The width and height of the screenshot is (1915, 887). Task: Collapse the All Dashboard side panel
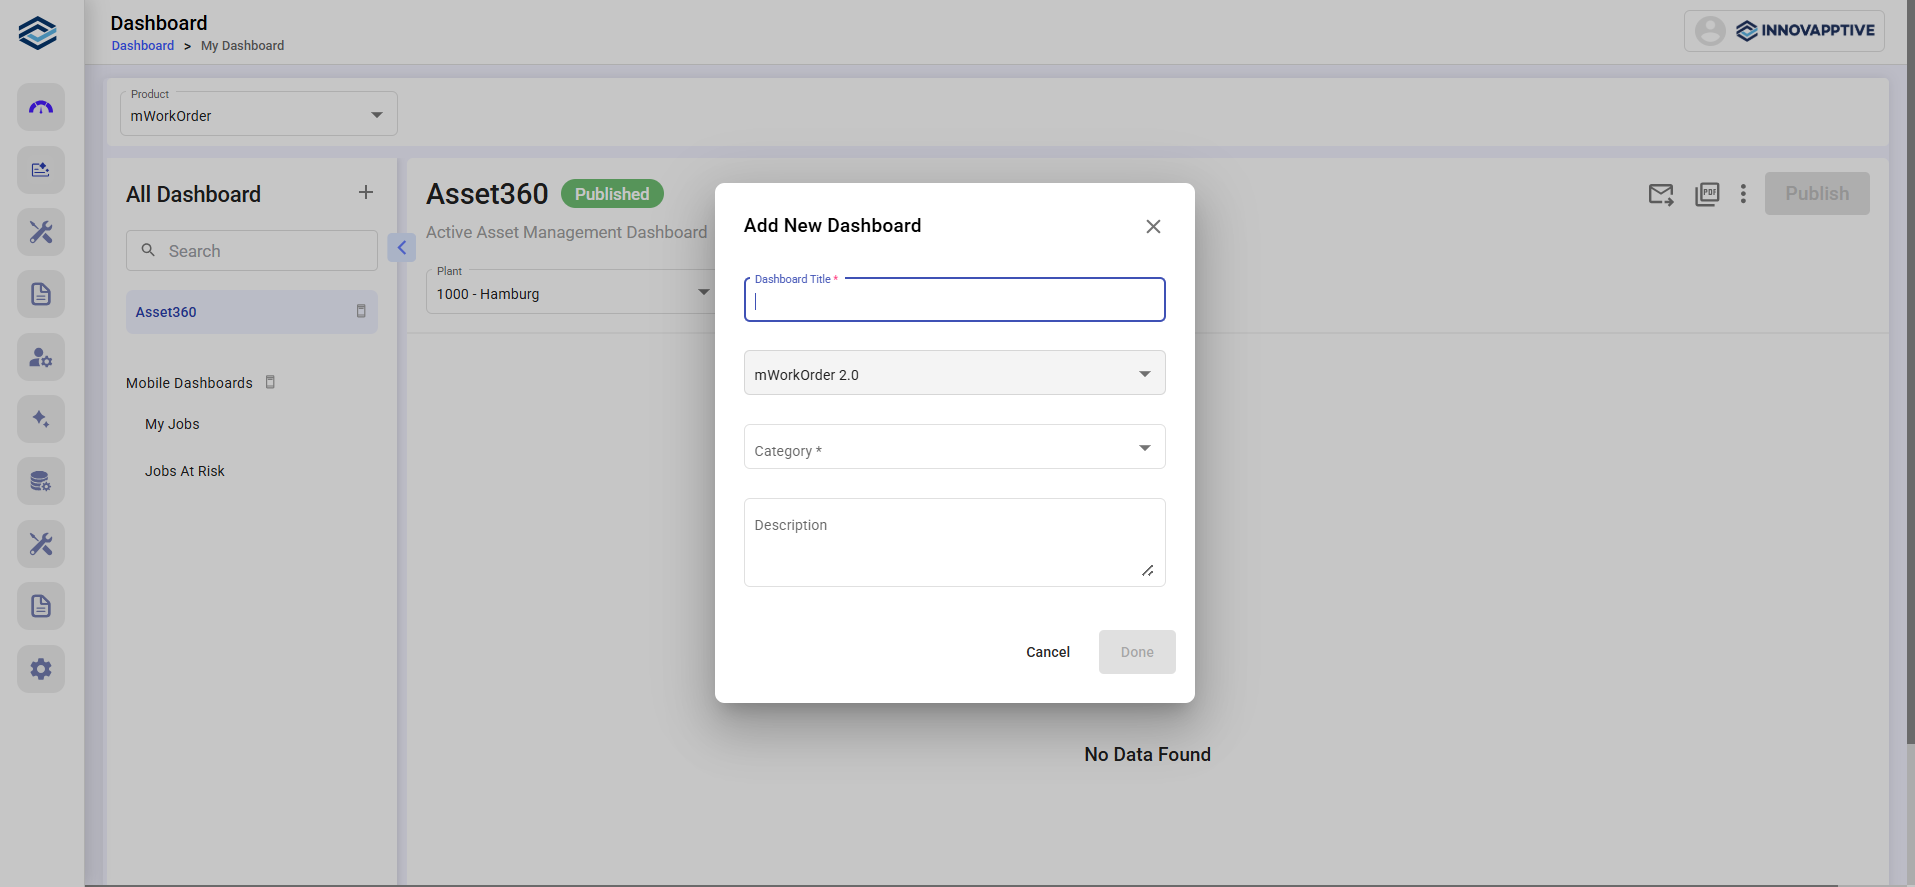click(x=401, y=247)
